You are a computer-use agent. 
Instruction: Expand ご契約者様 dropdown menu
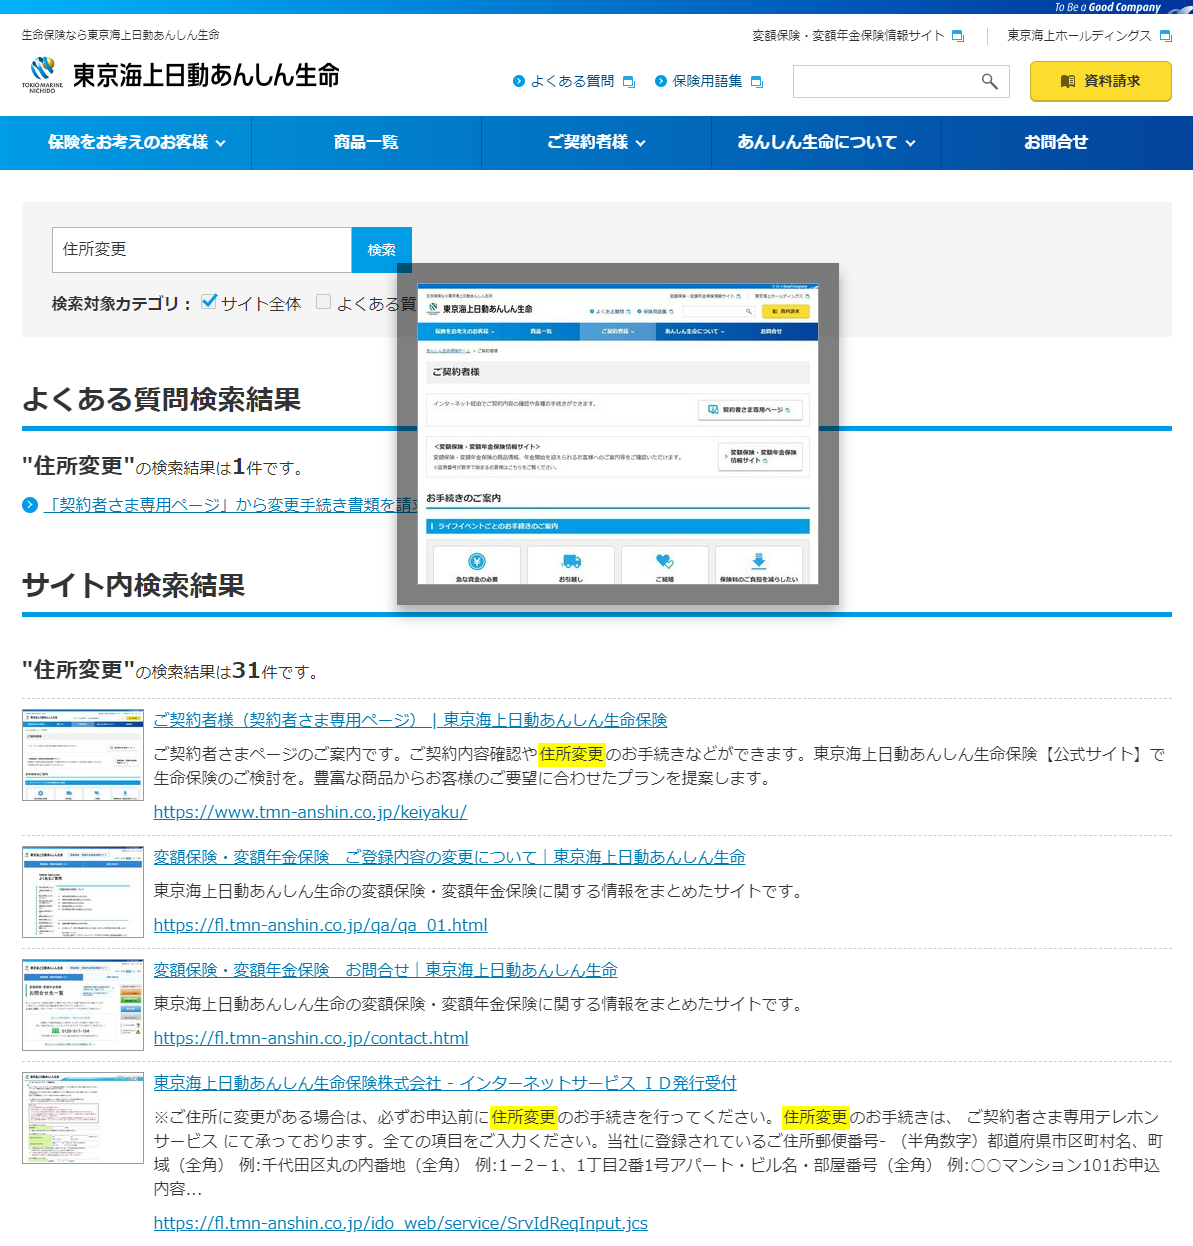[596, 142]
